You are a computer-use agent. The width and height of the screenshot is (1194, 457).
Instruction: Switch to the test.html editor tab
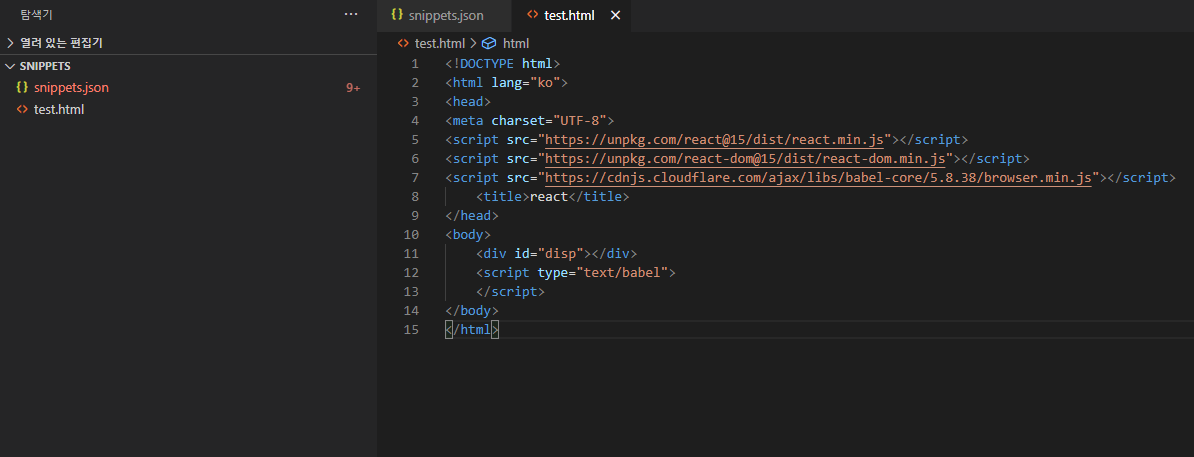point(569,15)
